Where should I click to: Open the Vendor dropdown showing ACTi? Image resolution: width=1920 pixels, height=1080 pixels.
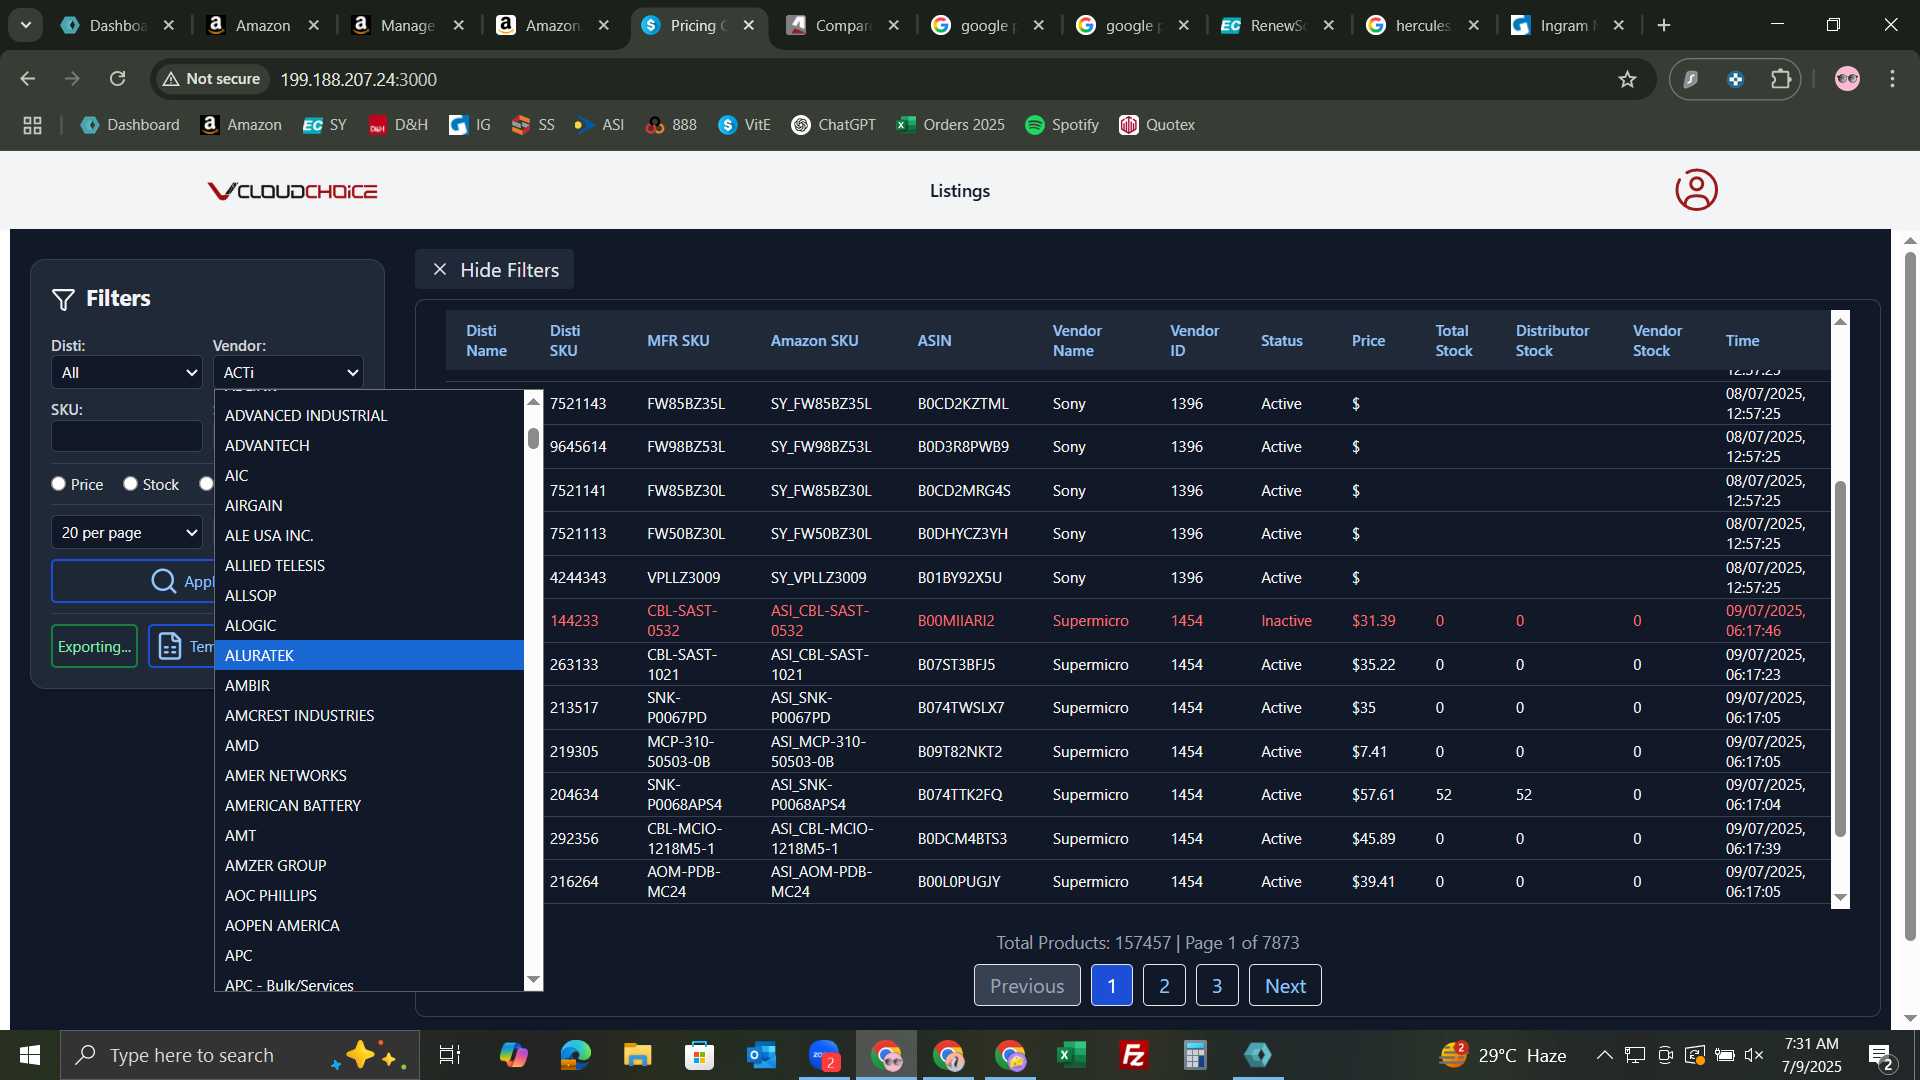288,373
